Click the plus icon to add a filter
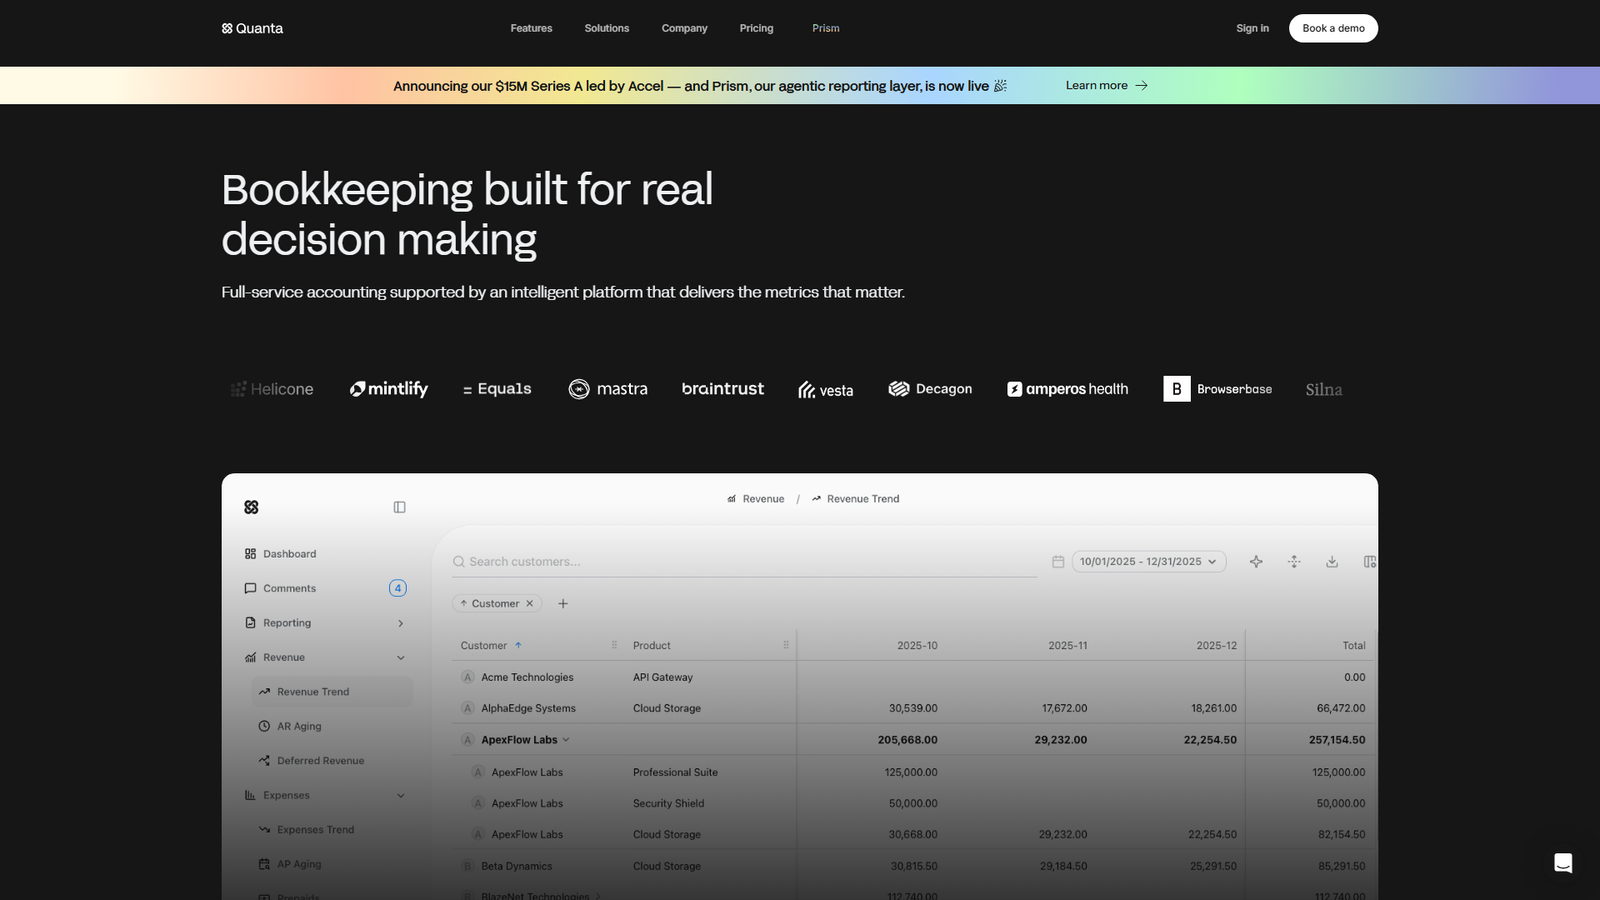 pyautogui.click(x=563, y=603)
